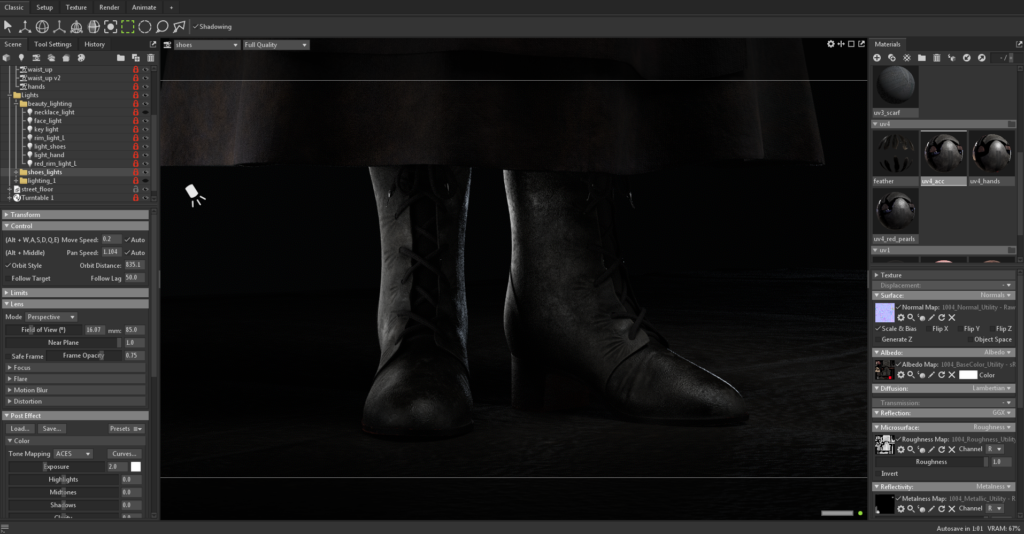Screen dimensions: 1024x534
Task: Choose the polygon selection tool
Action: click(x=178, y=26)
